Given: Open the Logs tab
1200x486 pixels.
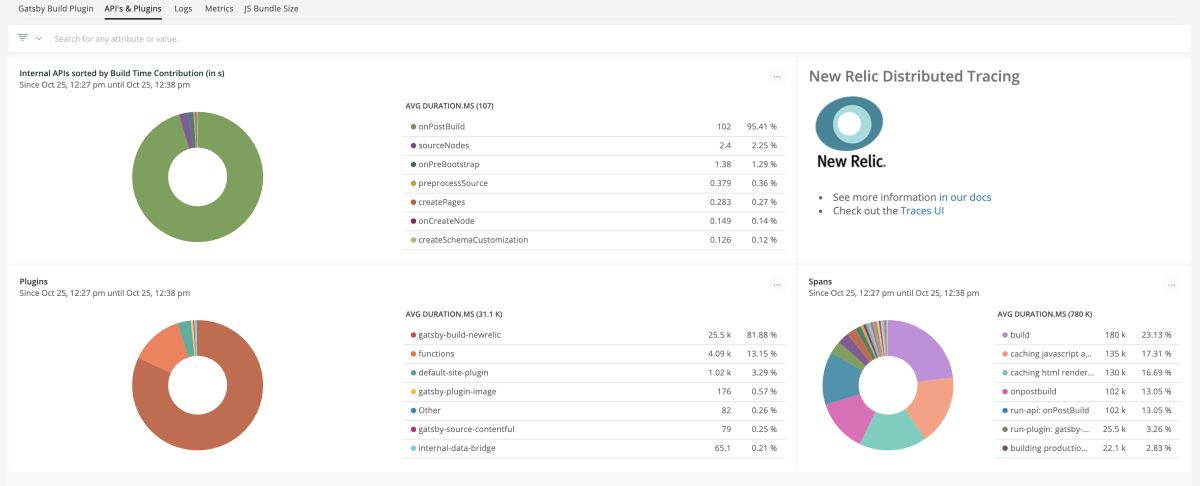Looking at the screenshot, I should tap(183, 8).
